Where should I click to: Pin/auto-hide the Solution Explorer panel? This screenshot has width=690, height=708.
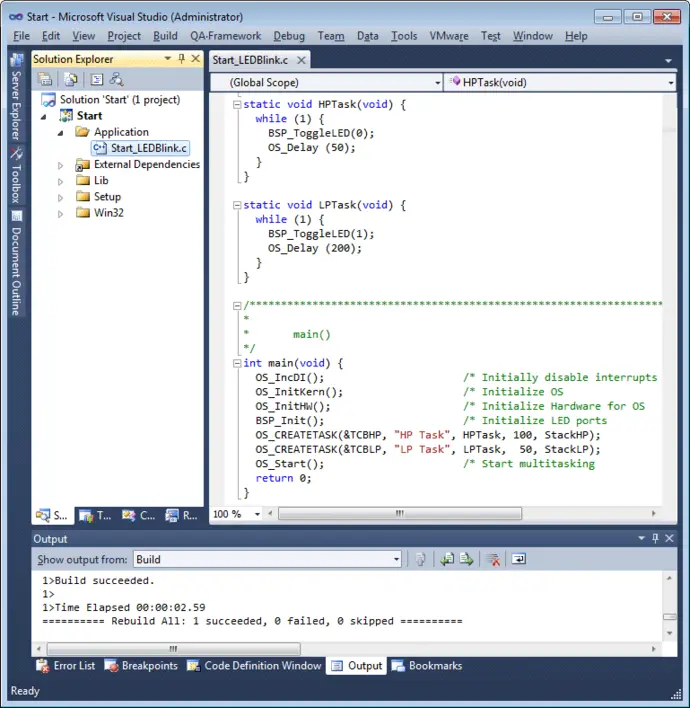pyautogui.click(x=181, y=59)
